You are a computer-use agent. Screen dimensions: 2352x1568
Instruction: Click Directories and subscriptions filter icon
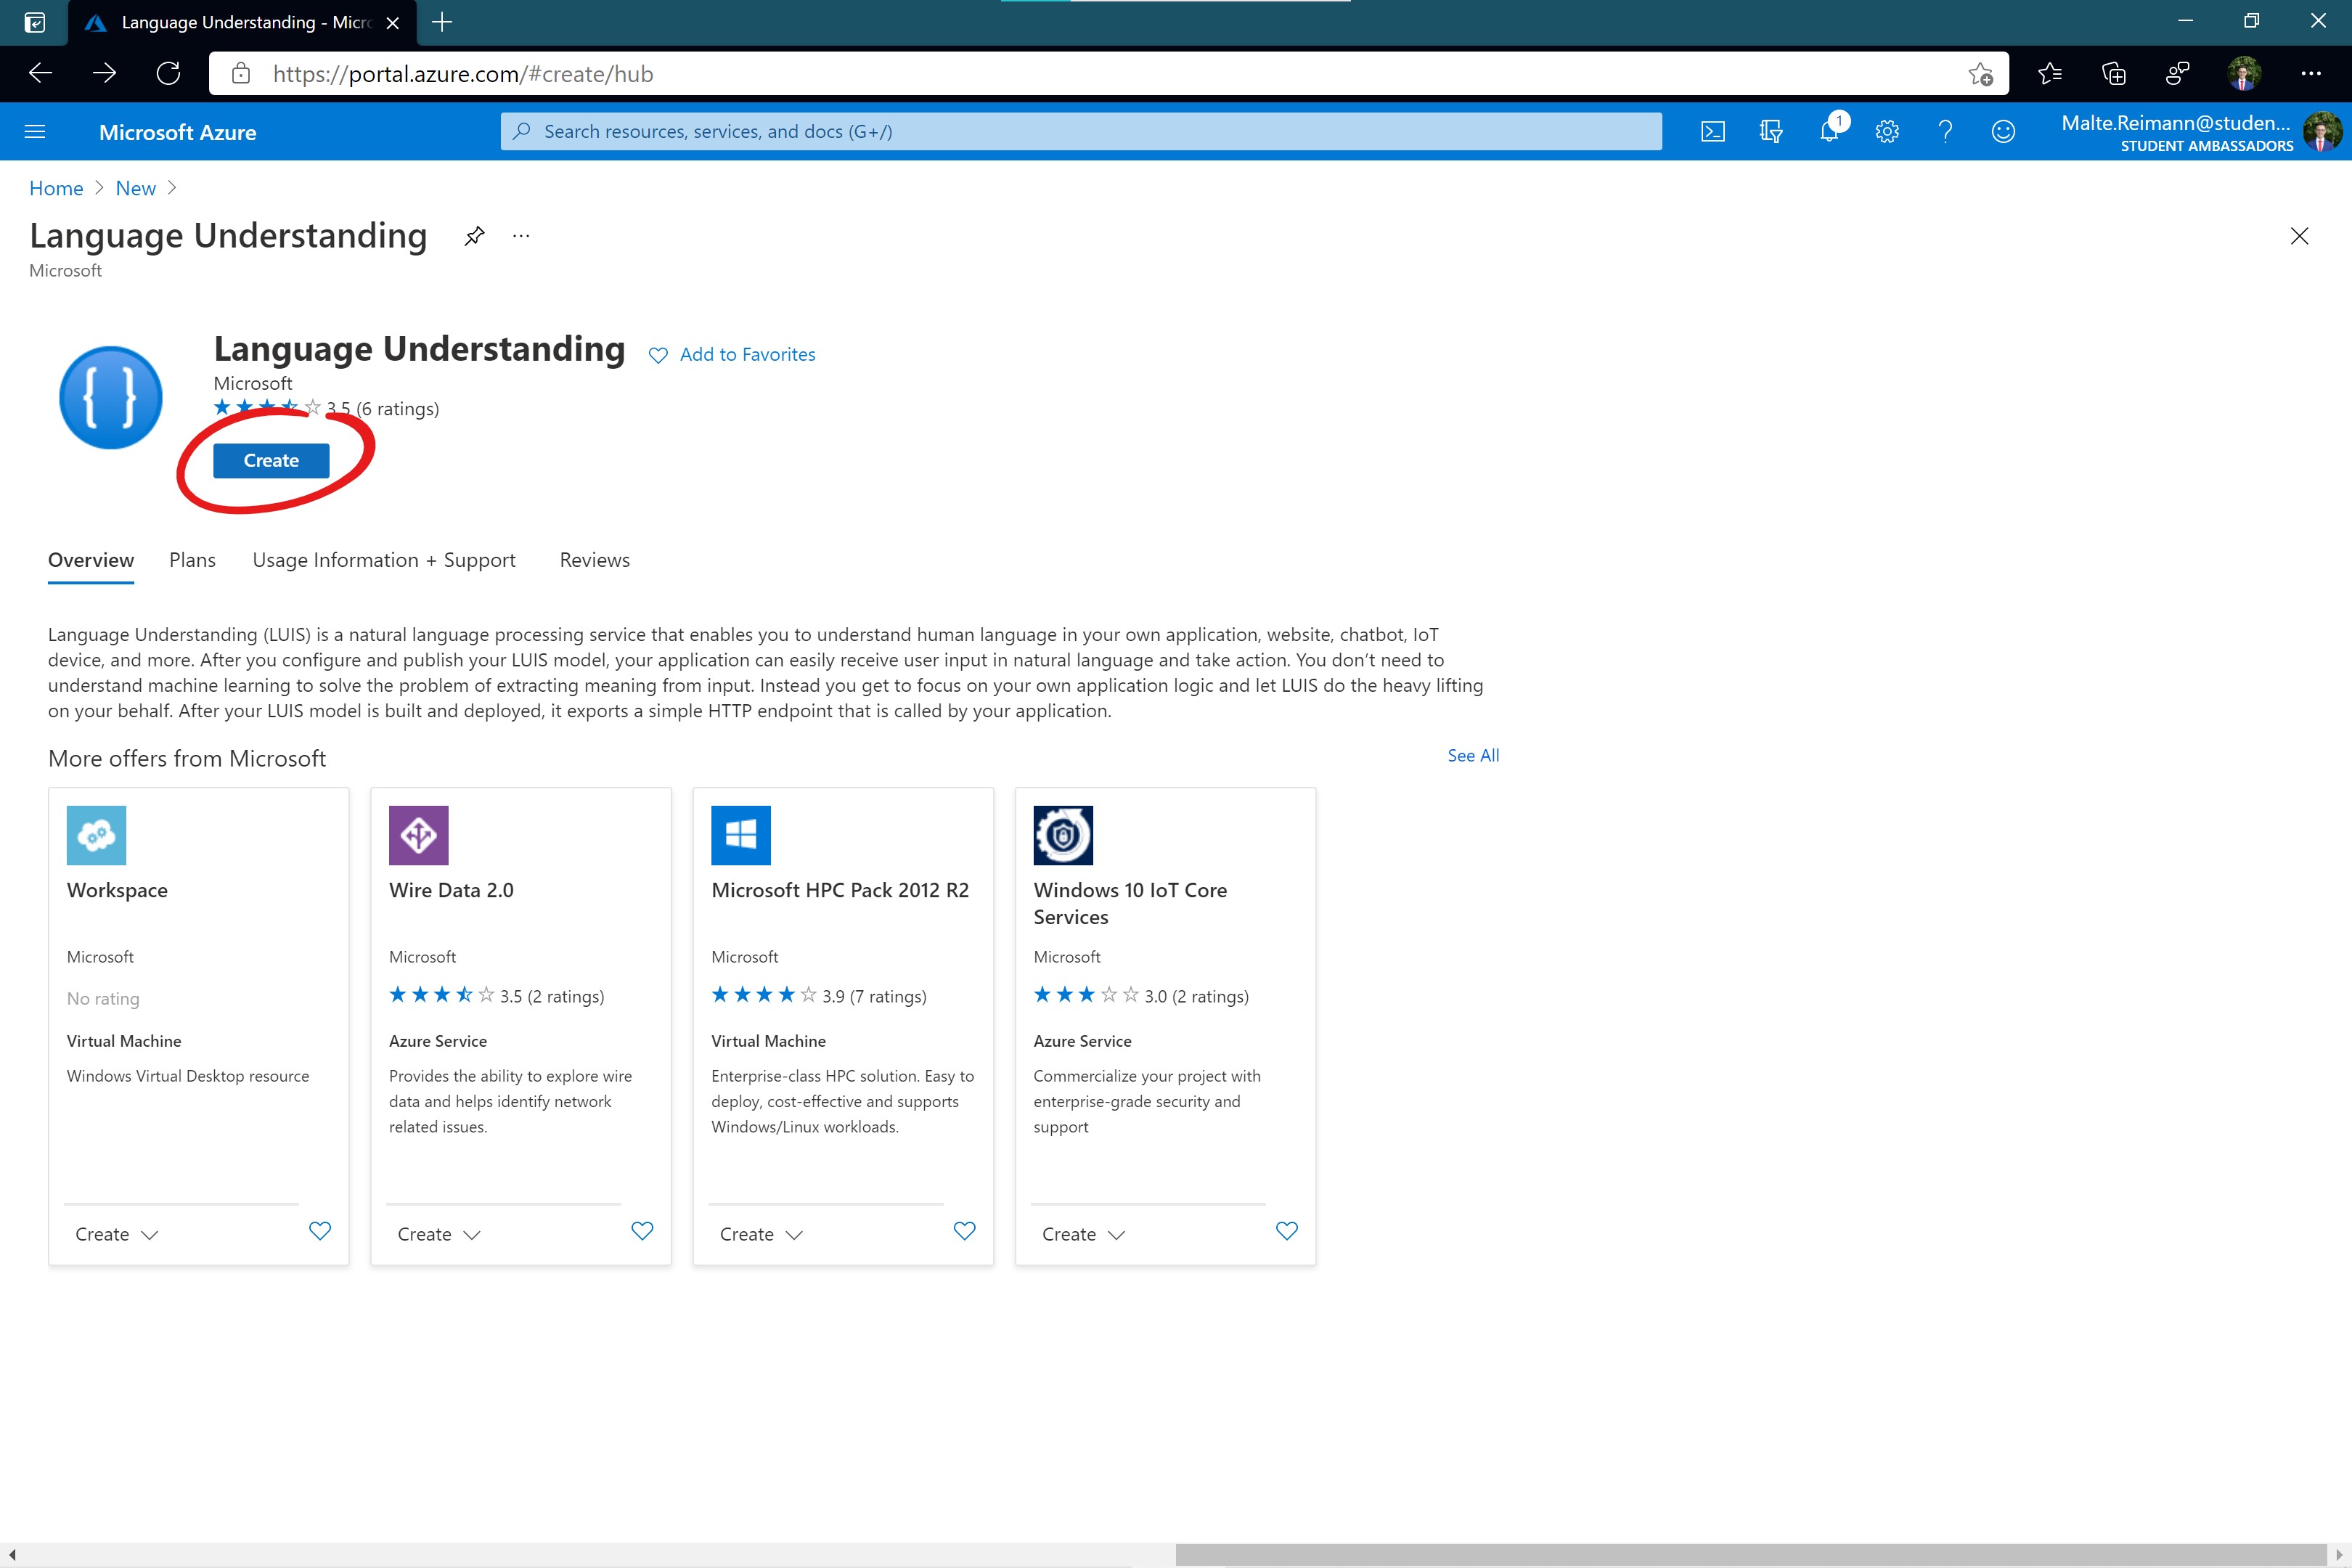1770,132
